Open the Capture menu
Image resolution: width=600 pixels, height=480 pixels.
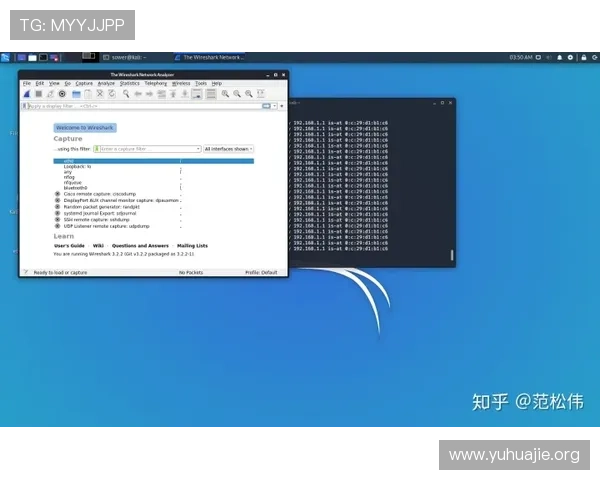click(x=84, y=83)
